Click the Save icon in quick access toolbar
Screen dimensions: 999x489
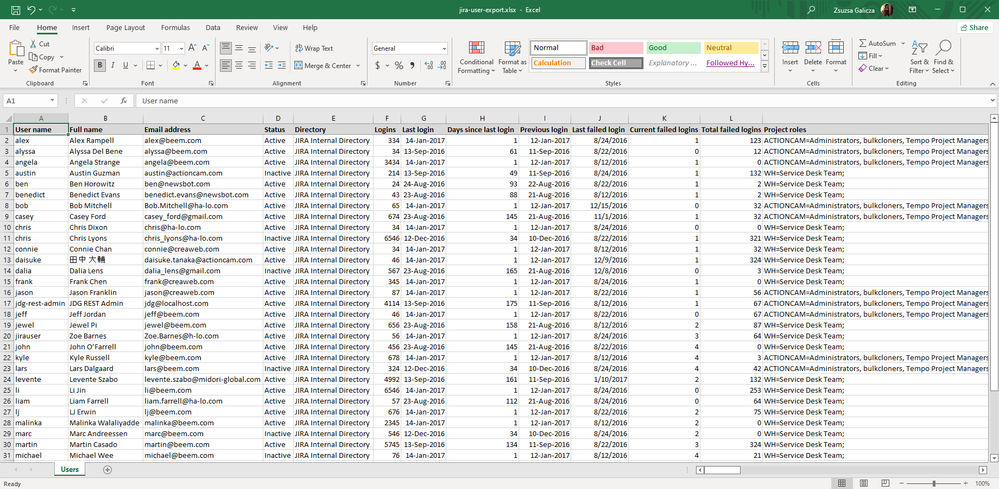[x=14, y=9]
